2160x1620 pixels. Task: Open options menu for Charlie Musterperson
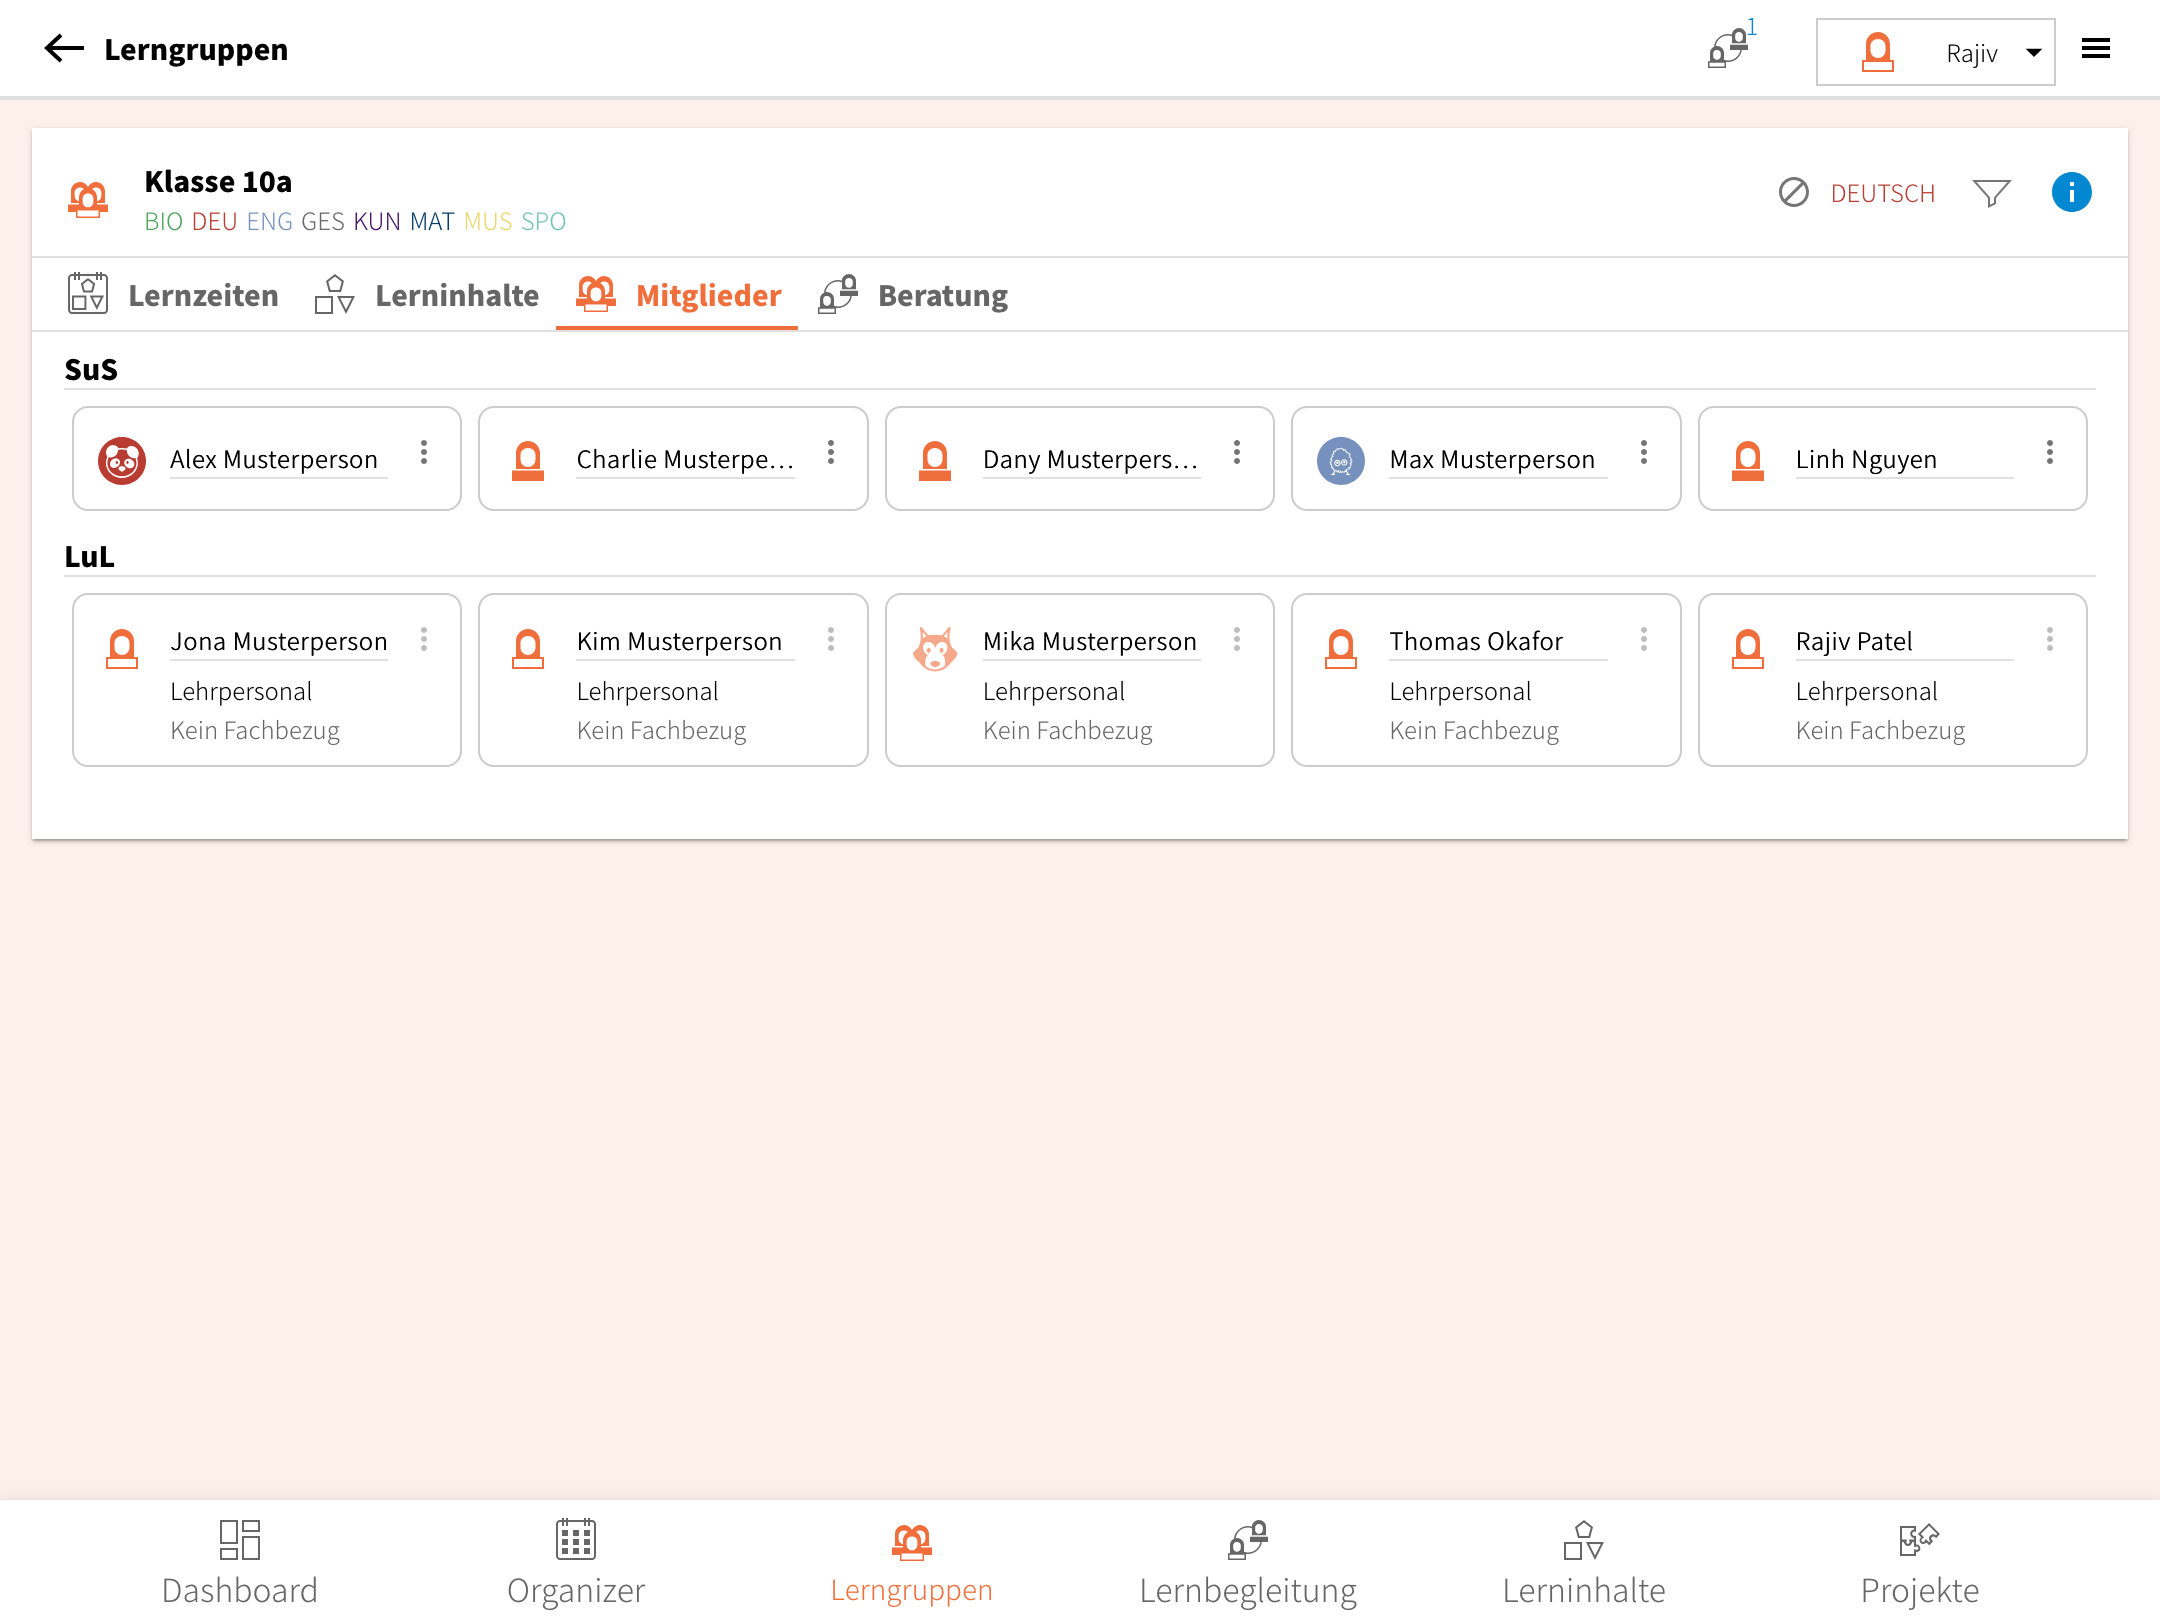point(830,453)
